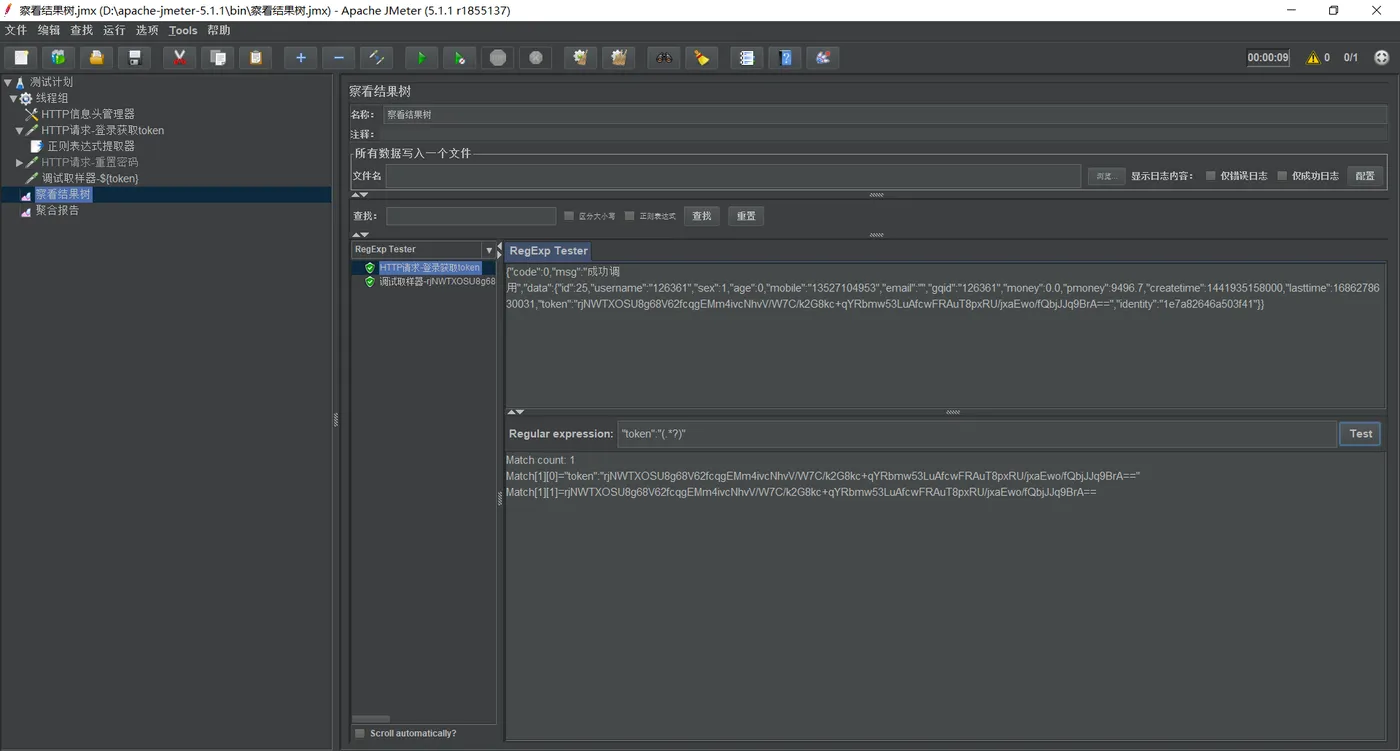Click the 配置 button
The image size is (1400, 751).
[x=1365, y=176]
